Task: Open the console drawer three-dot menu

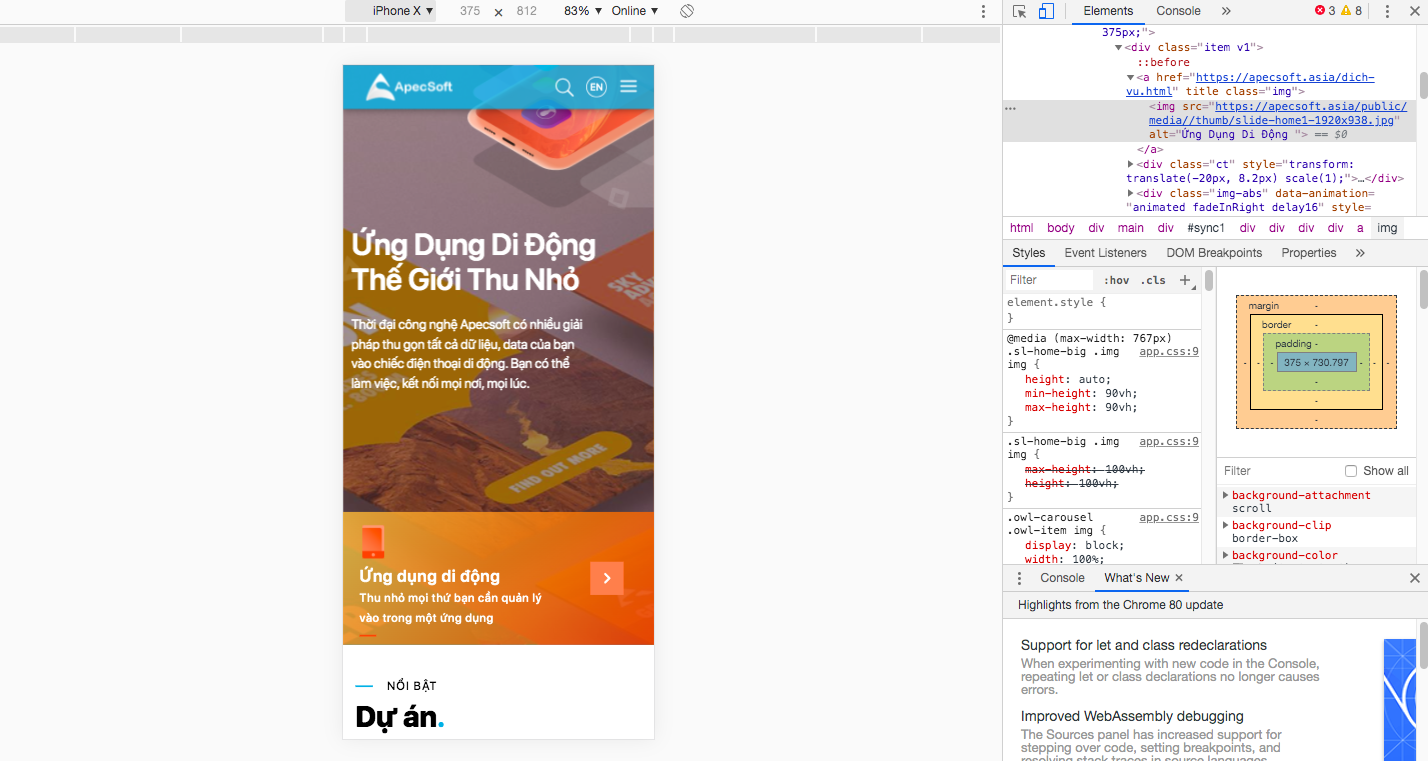Action: [1019, 578]
